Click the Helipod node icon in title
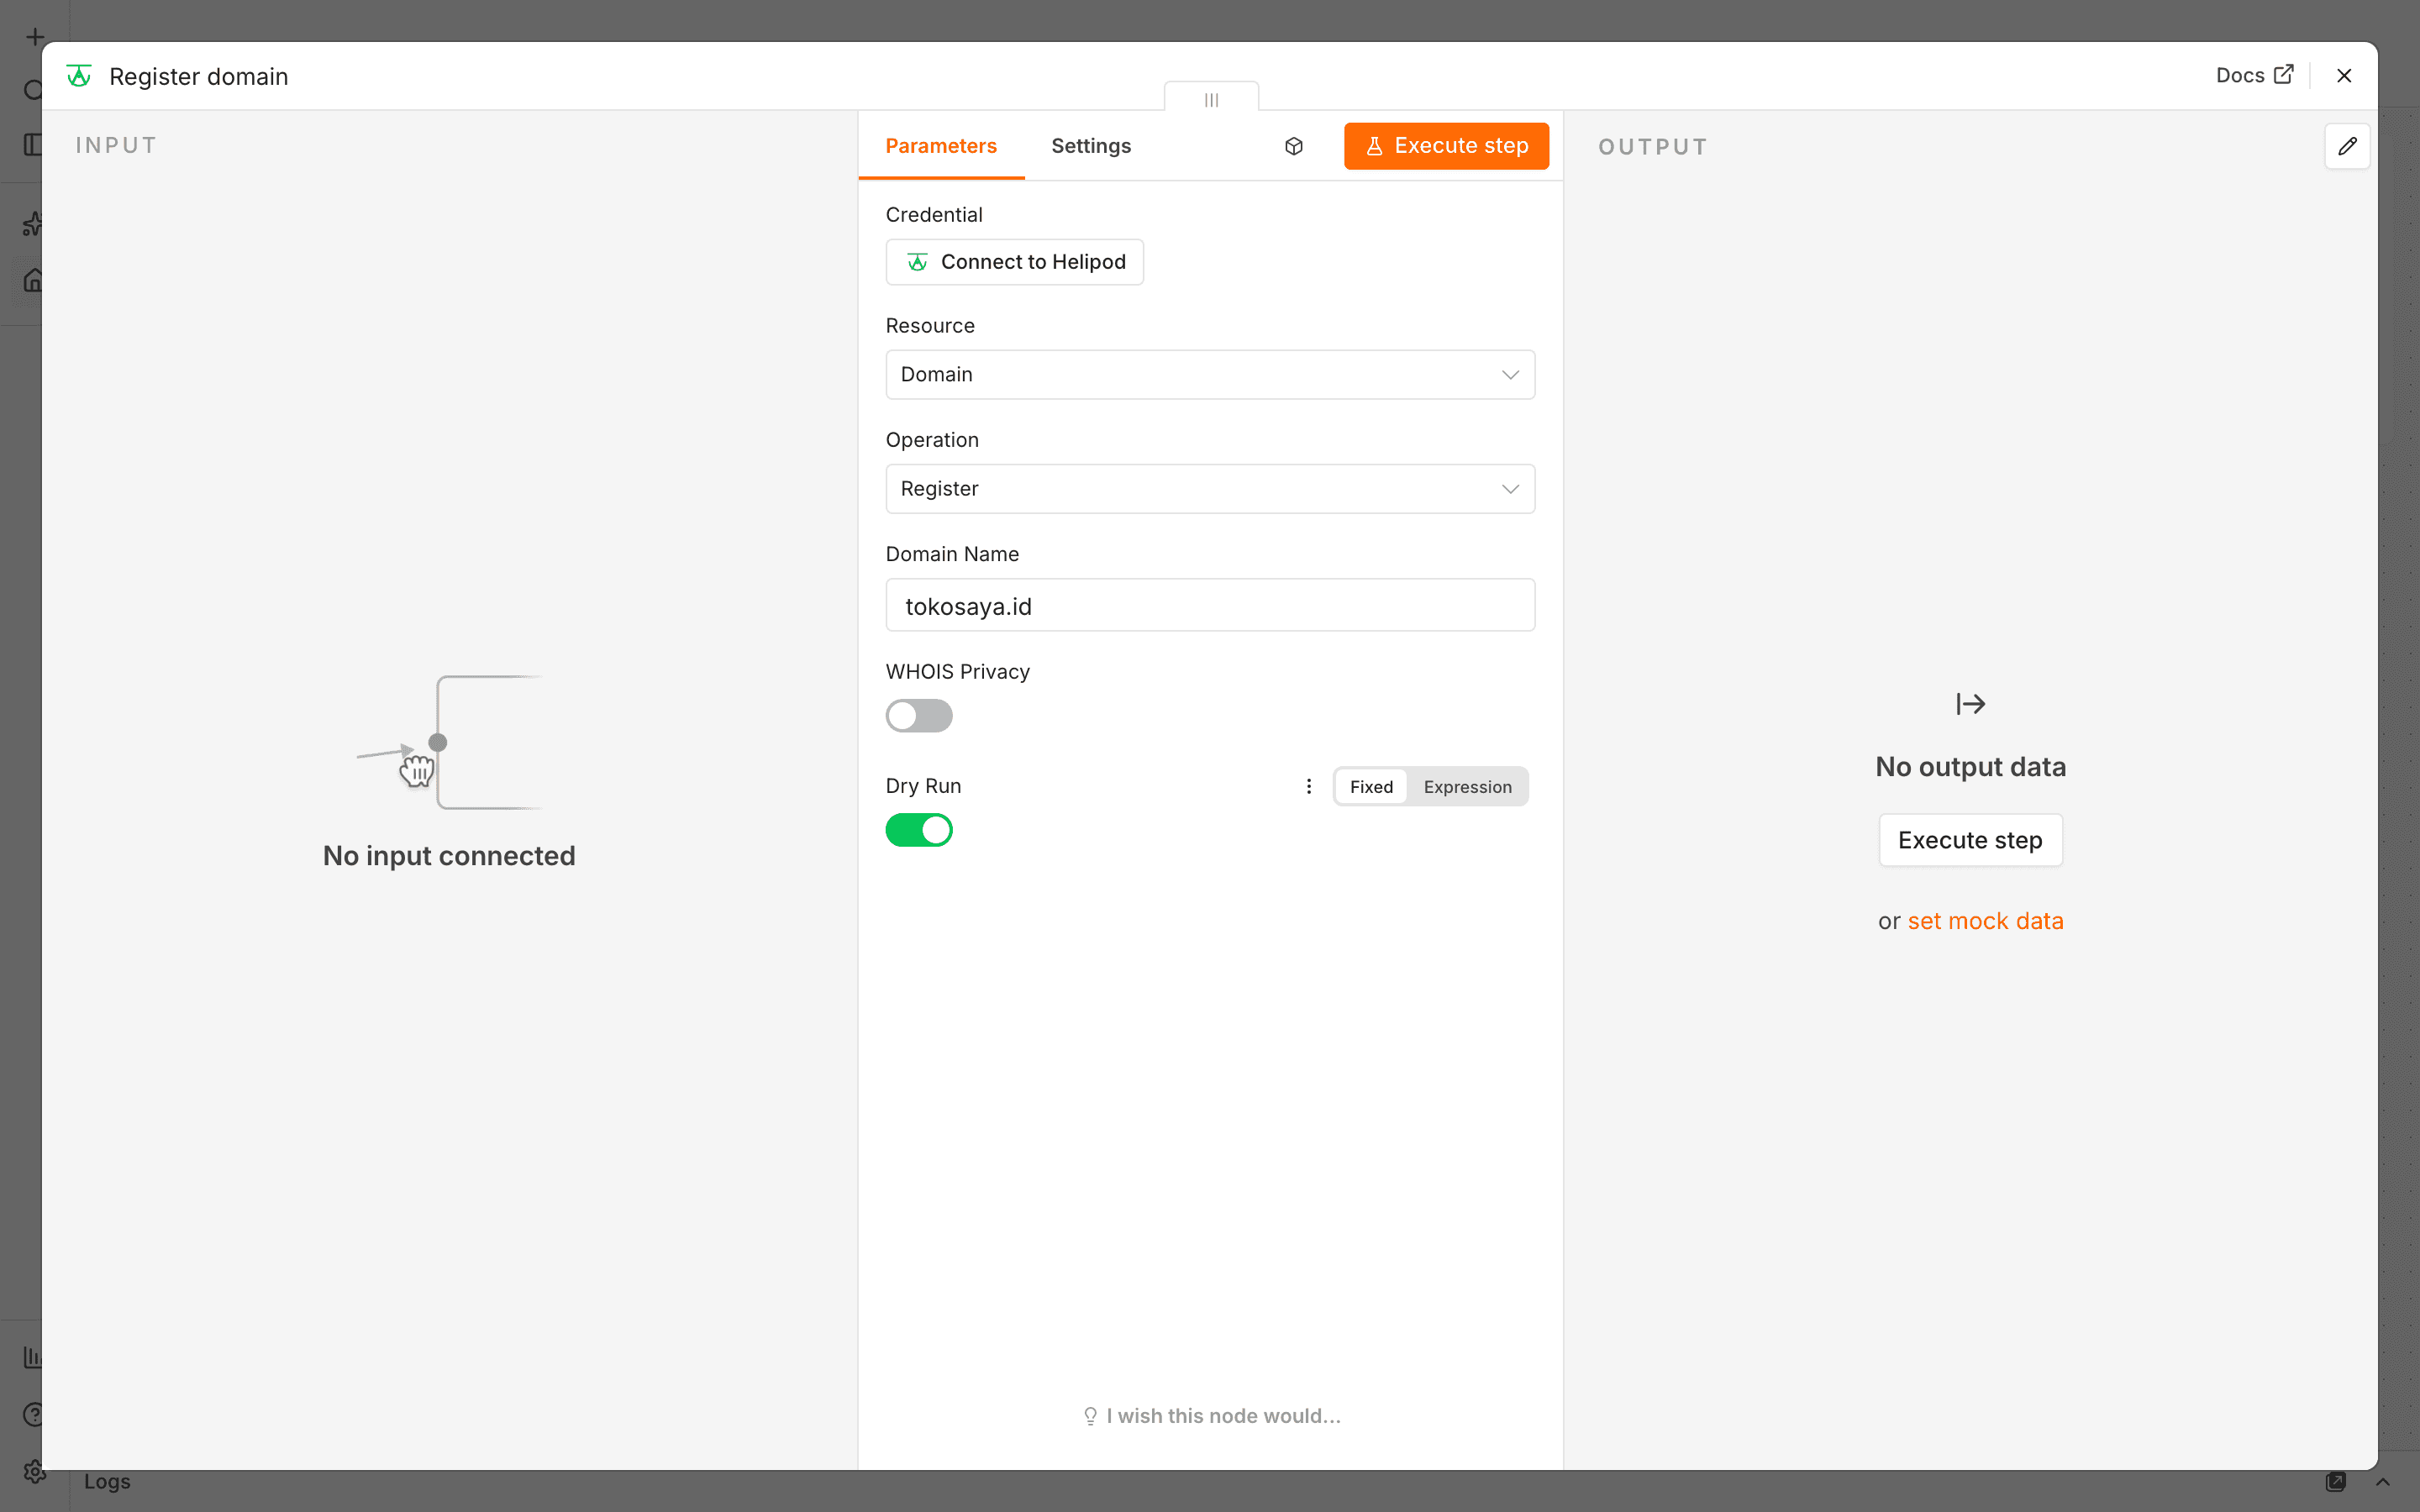2420x1512 pixels. pos(79,76)
